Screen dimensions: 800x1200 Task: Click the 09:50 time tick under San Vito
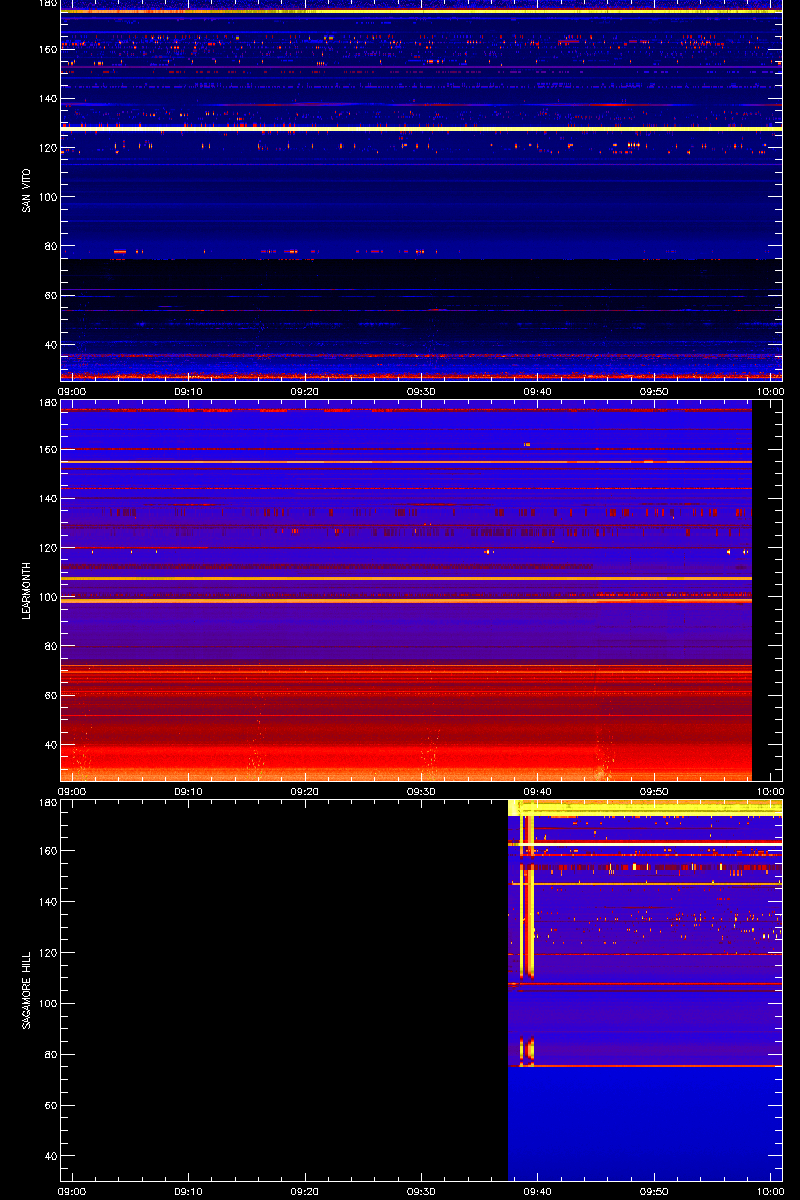[654, 392]
